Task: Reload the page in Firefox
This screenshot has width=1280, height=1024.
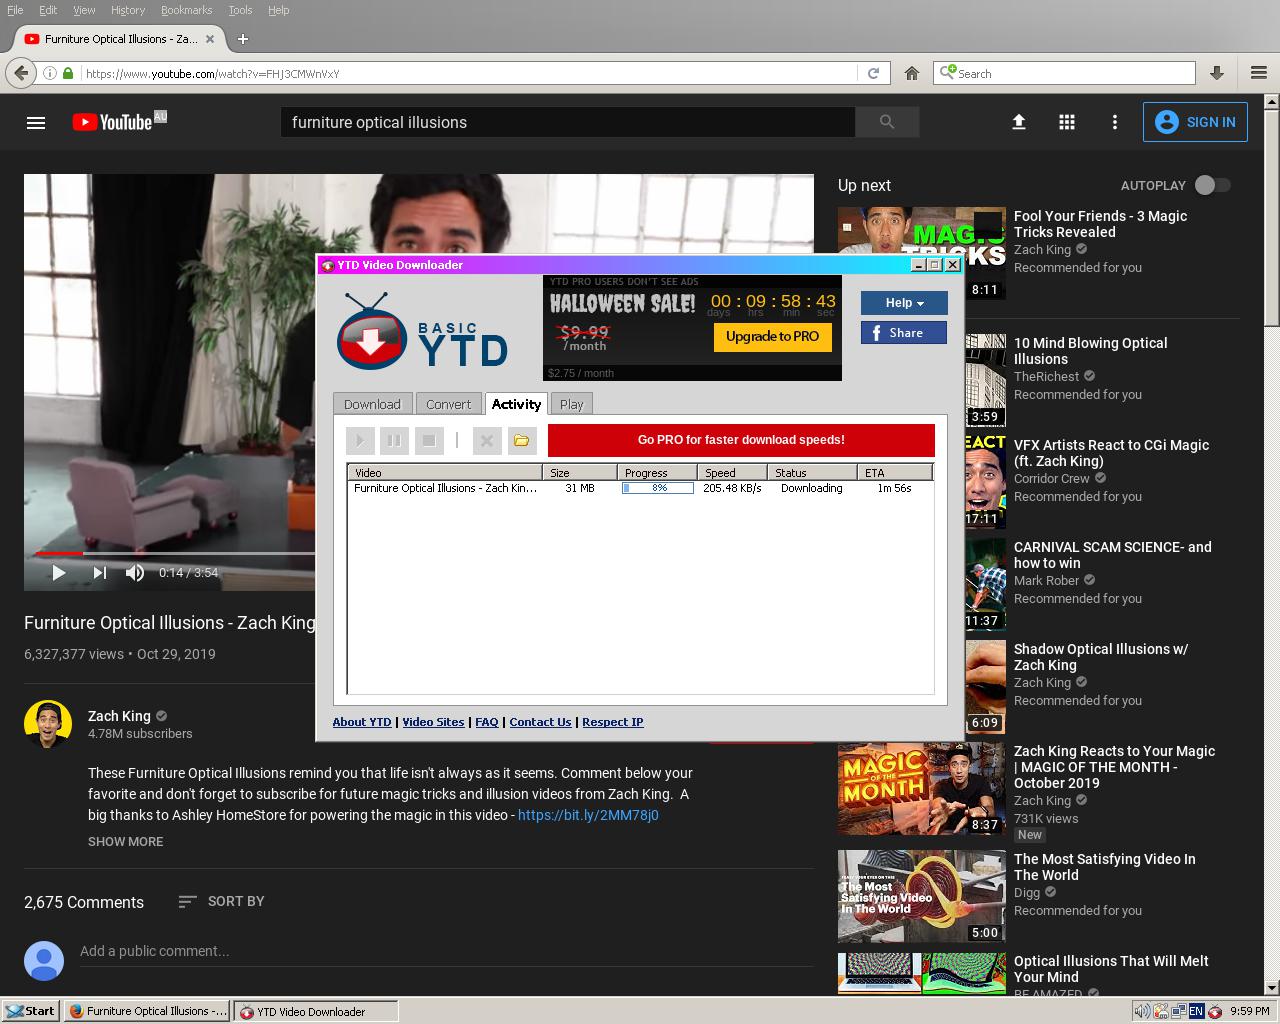Action: (873, 73)
